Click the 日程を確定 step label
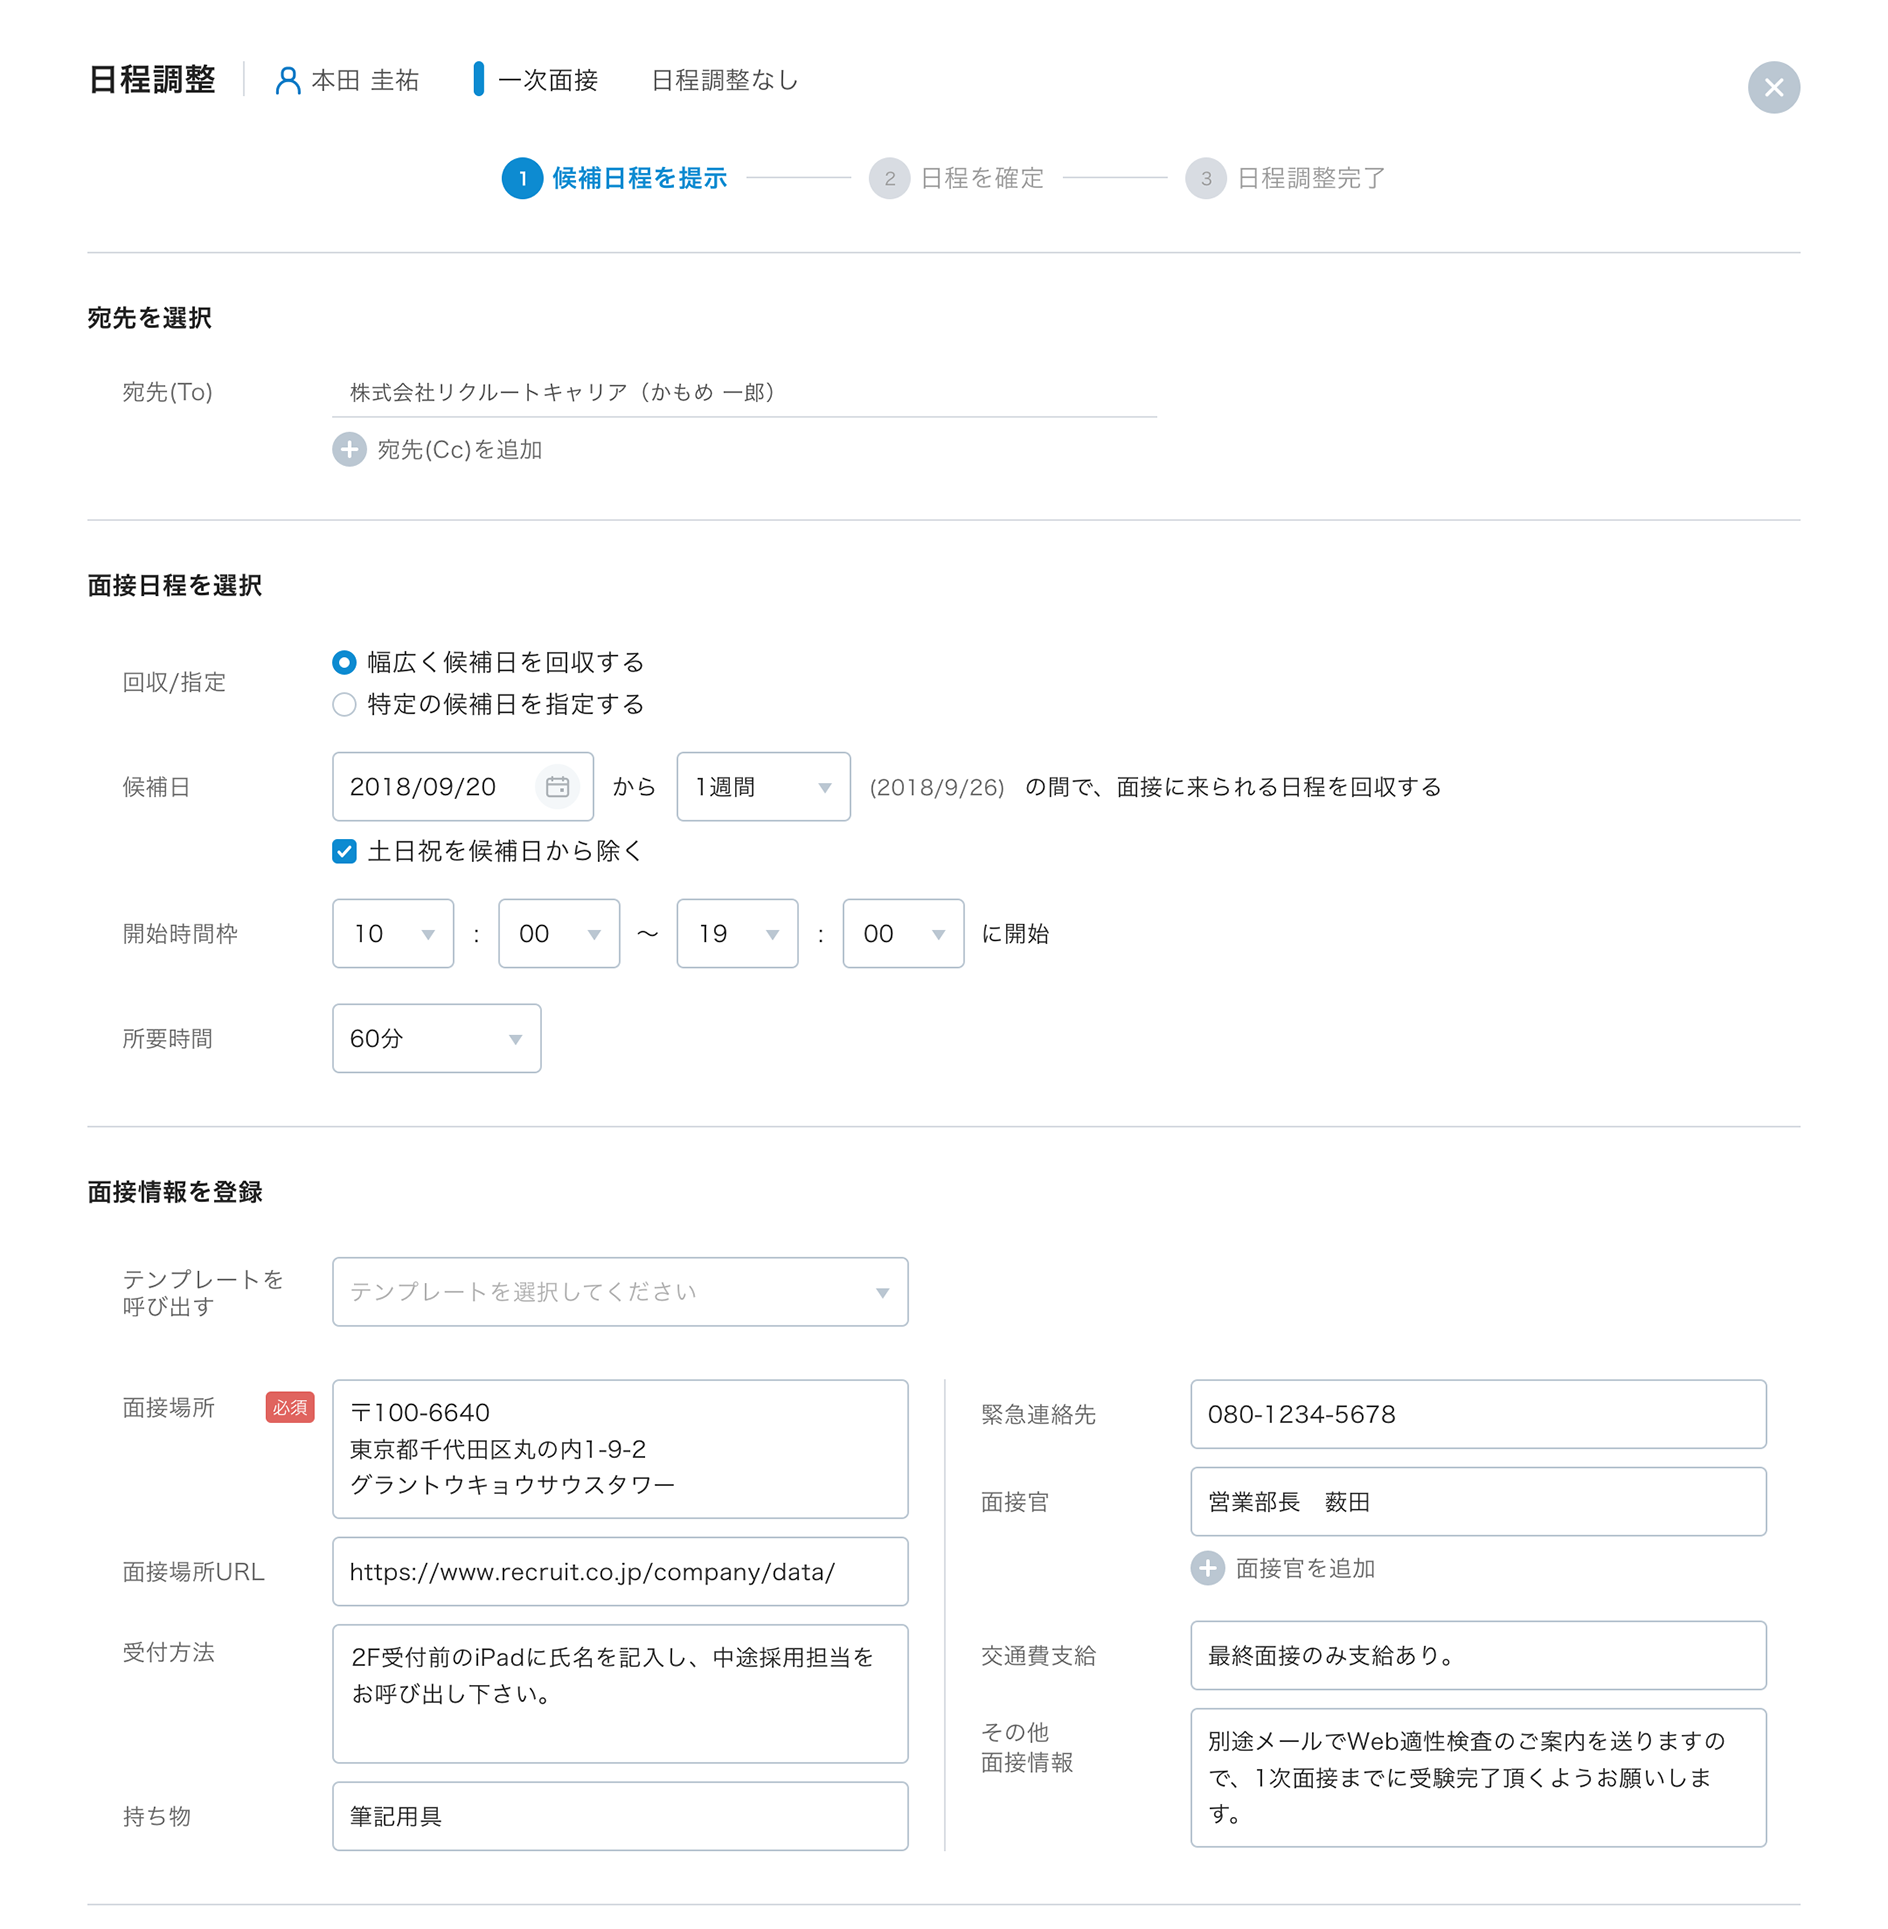This screenshot has height=1929, width=1888. [x=981, y=179]
